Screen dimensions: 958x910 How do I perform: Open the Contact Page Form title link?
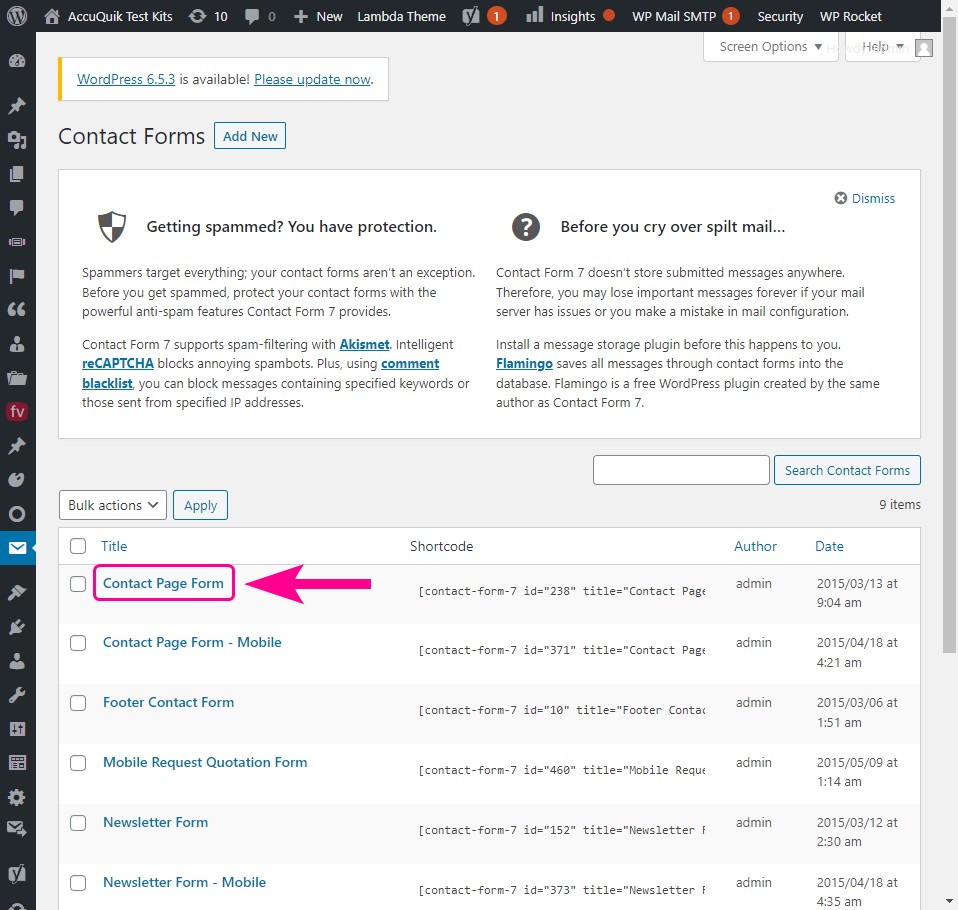(163, 584)
